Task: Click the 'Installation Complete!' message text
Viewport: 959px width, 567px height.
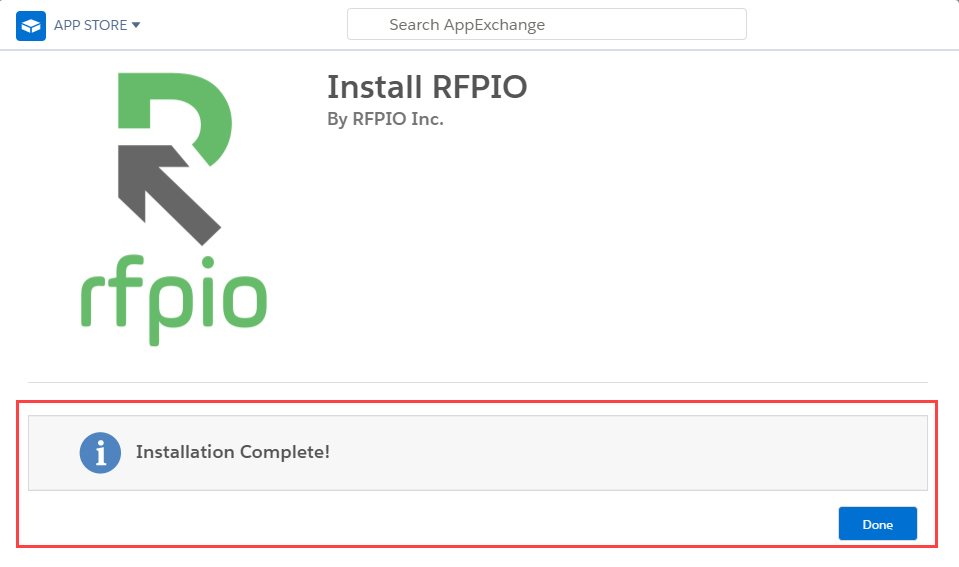Action: pyautogui.click(x=233, y=452)
